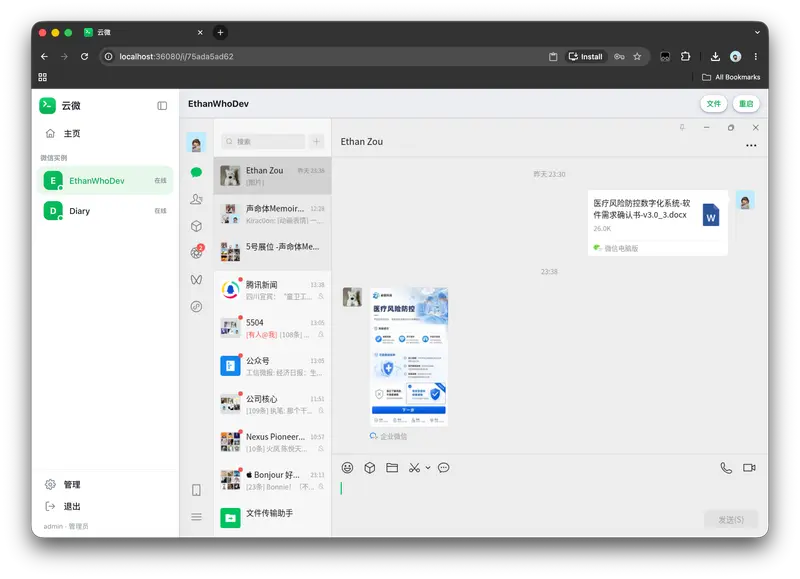Start a video call
This screenshot has height=579, width=800.
coord(749,468)
